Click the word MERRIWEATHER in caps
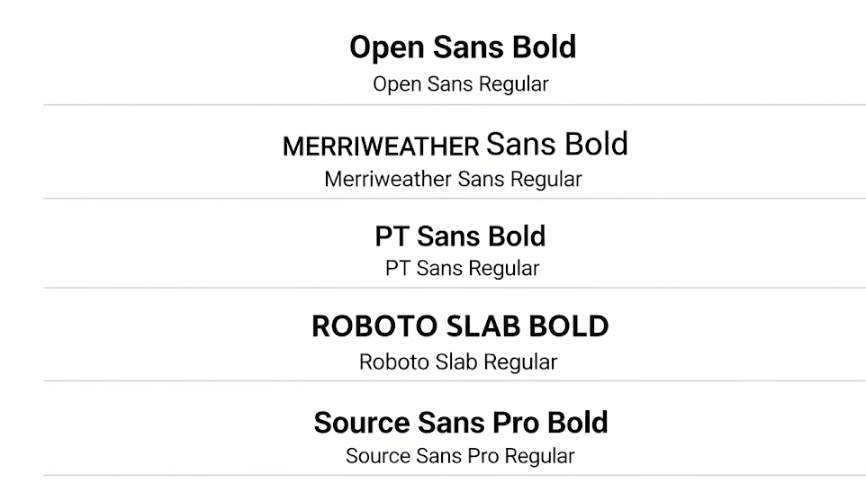This screenshot has width=866, height=501. coord(381,147)
